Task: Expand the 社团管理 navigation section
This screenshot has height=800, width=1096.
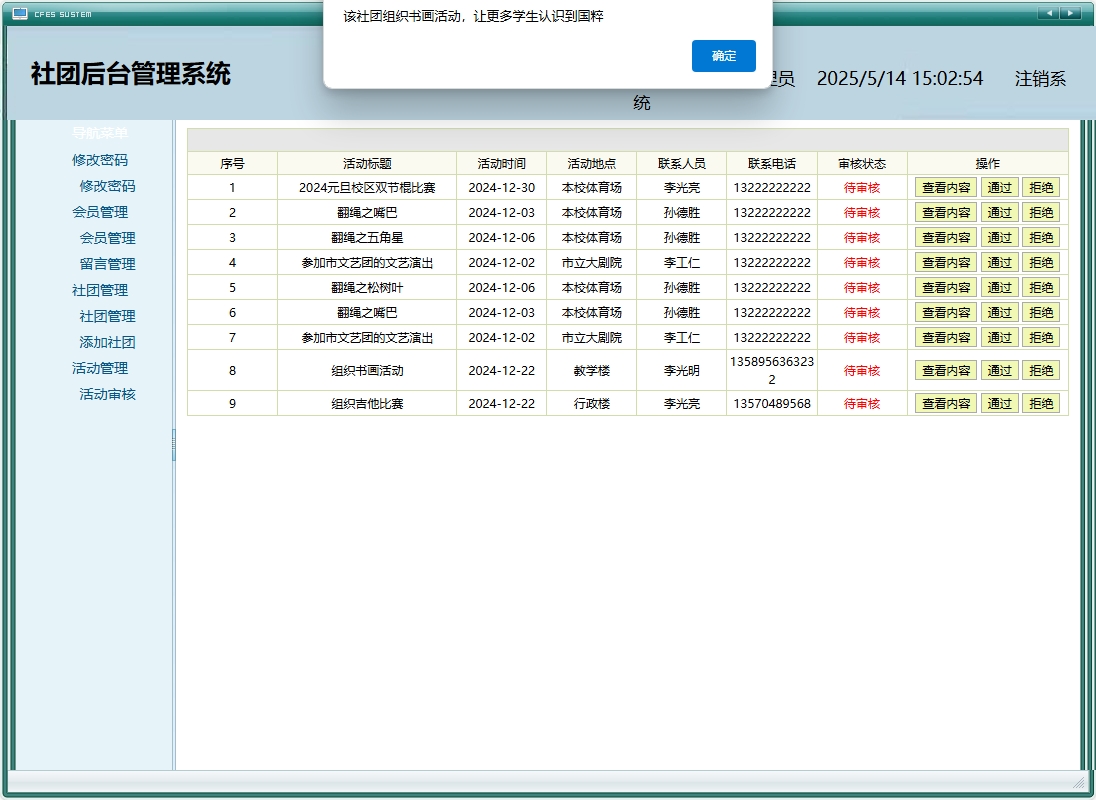Action: (x=102, y=290)
